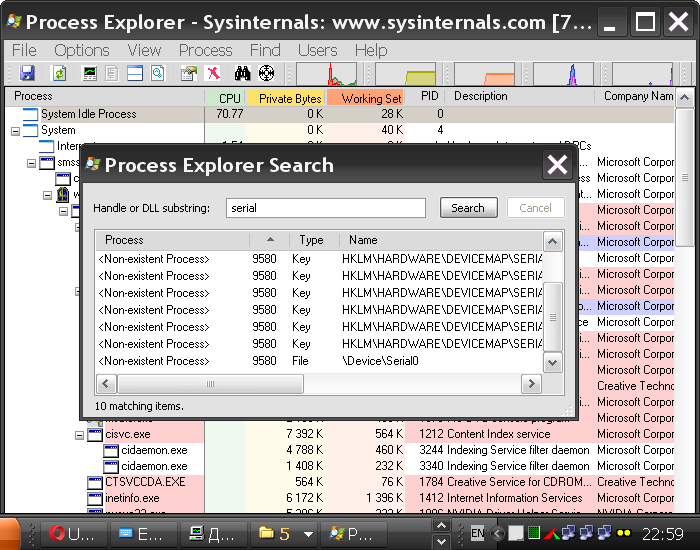Sort results by Process column header

(173, 240)
